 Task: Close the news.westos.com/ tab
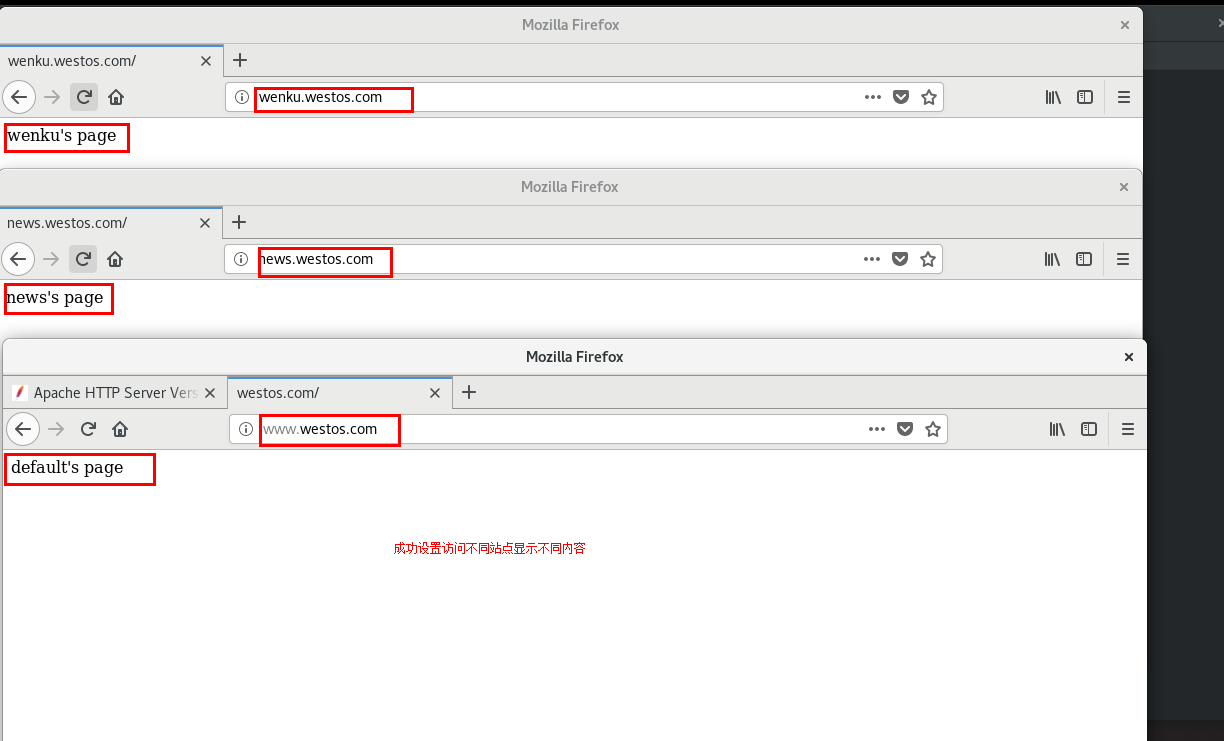pos(205,223)
